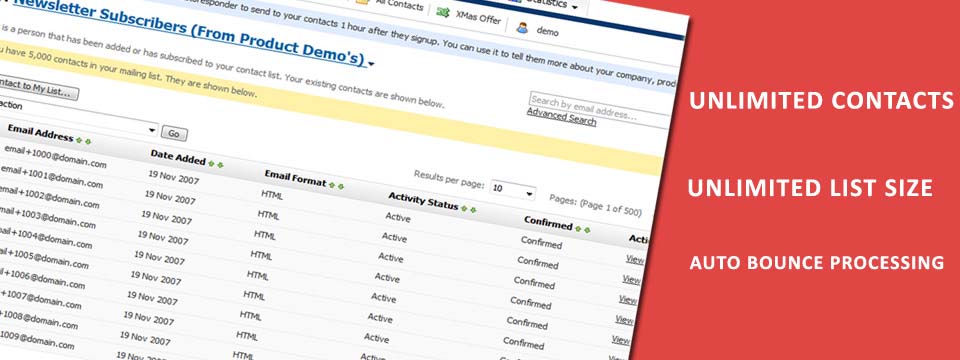Click the XMas Offer green icon

point(443,13)
